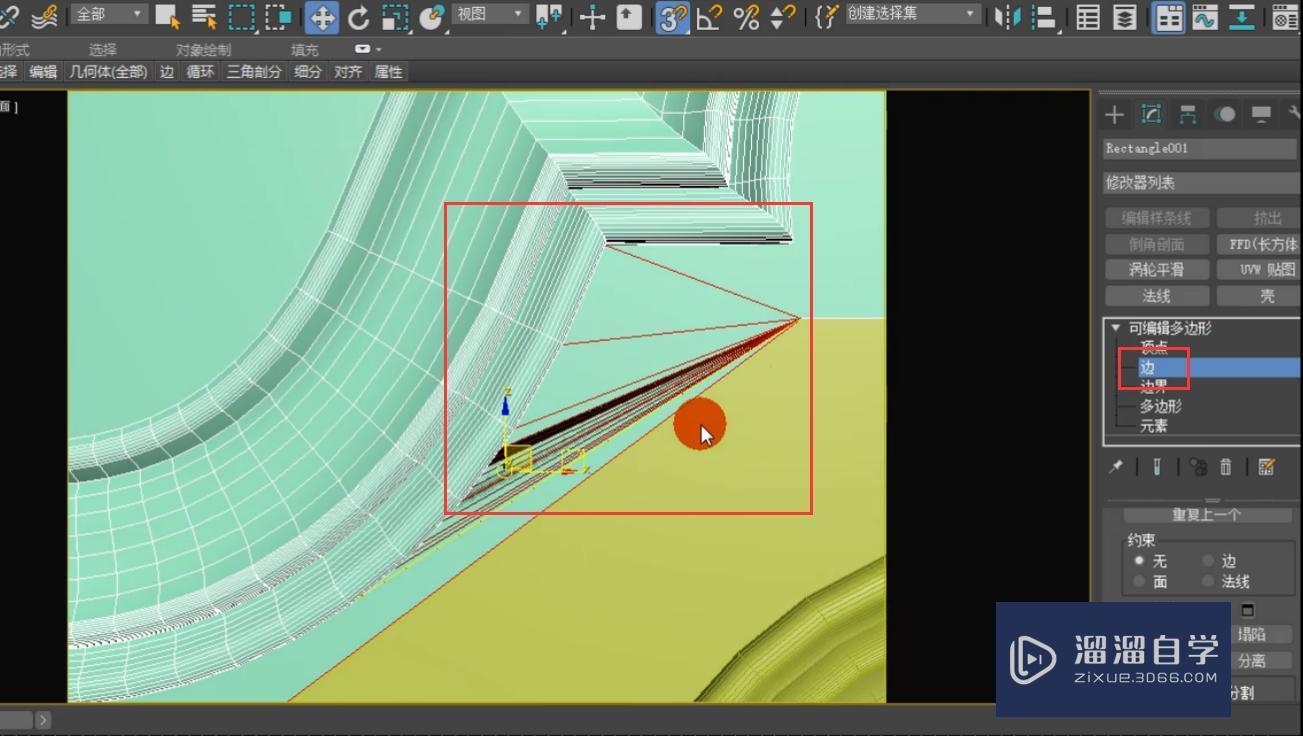Click the Select and Place tool
The width and height of the screenshot is (1303, 736).
tap(432, 16)
